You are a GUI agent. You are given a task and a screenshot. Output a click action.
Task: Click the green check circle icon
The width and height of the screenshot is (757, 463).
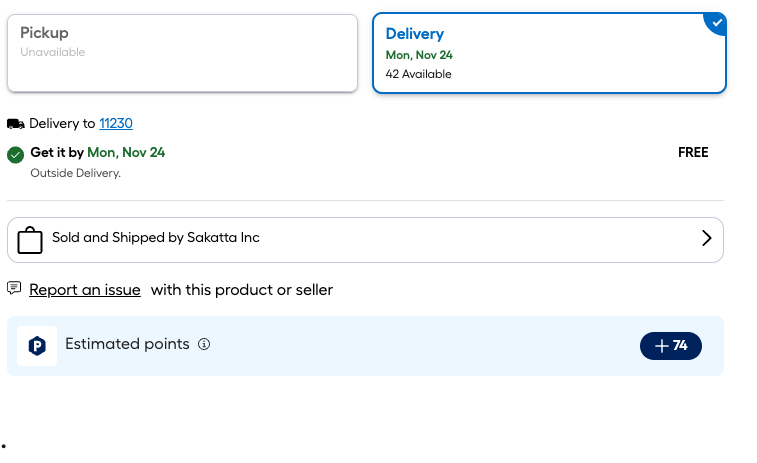(x=16, y=154)
